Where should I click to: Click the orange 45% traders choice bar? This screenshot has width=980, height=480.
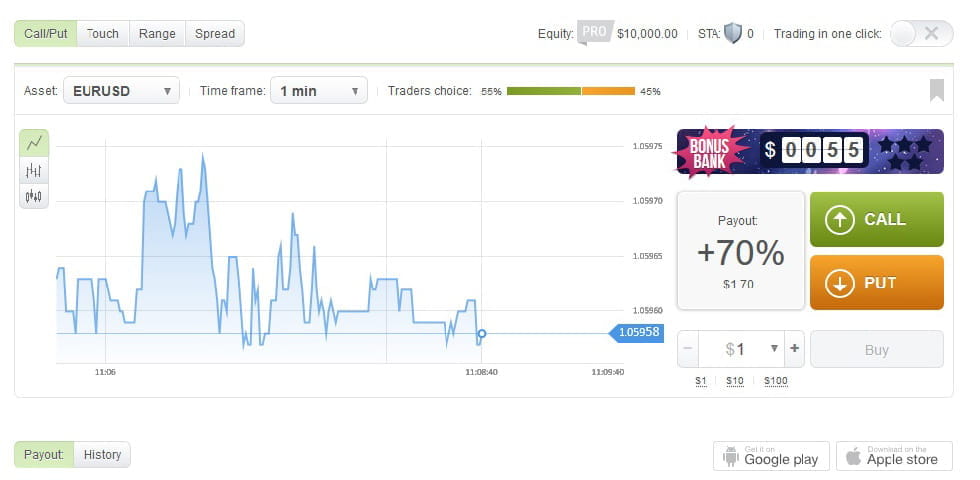pyautogui.click(x=609, y=91)
